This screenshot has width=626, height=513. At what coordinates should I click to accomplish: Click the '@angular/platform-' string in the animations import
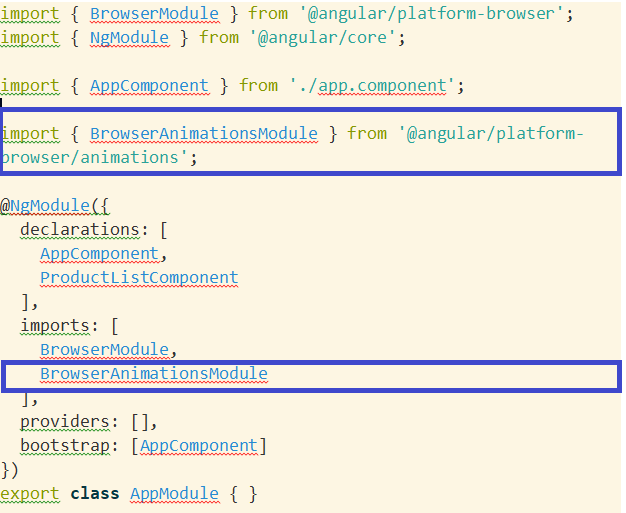tap(491, 134)
